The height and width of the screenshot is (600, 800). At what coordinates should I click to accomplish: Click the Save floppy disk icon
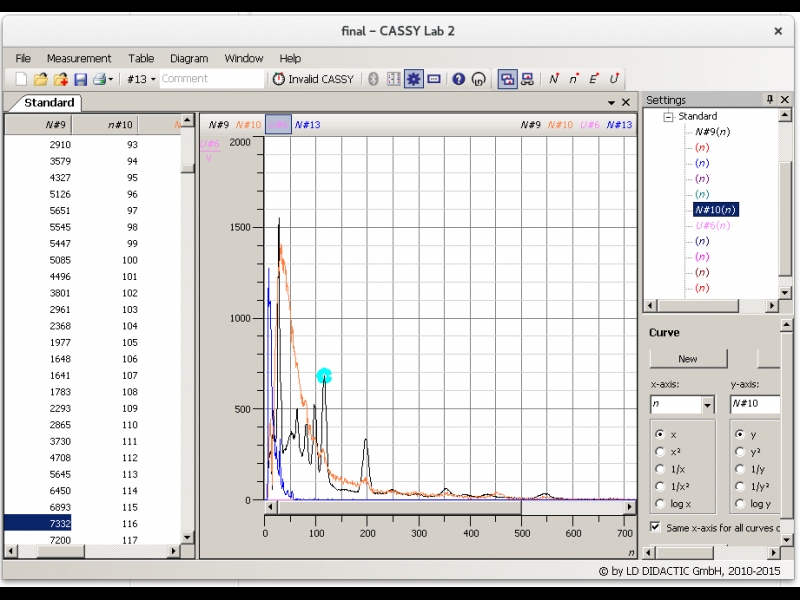point(80,79)
